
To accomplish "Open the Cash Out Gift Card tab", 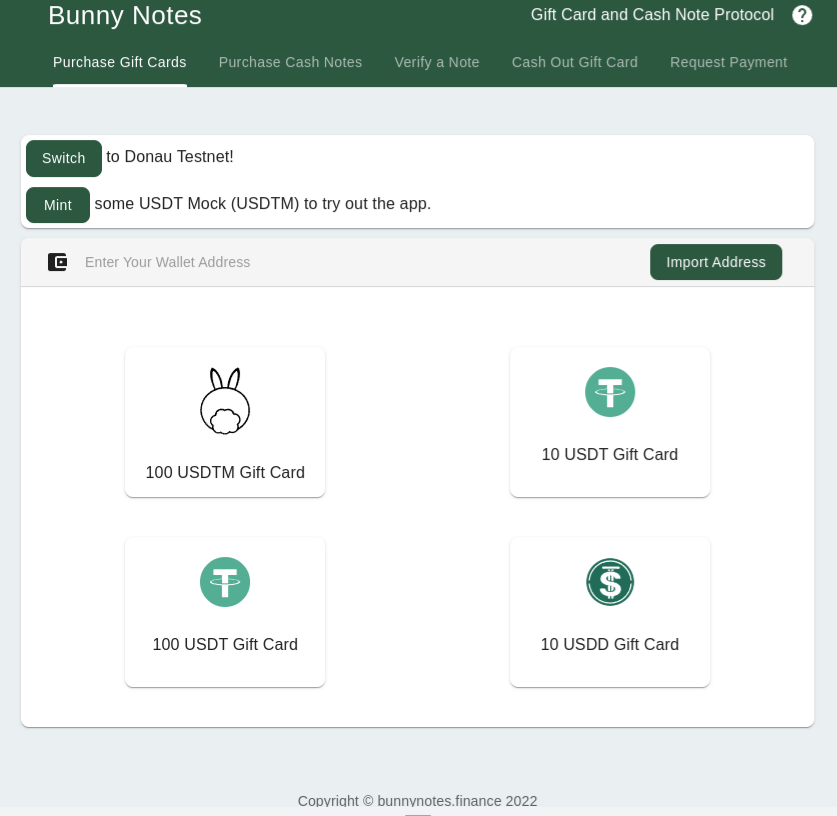I will (574, 62).
